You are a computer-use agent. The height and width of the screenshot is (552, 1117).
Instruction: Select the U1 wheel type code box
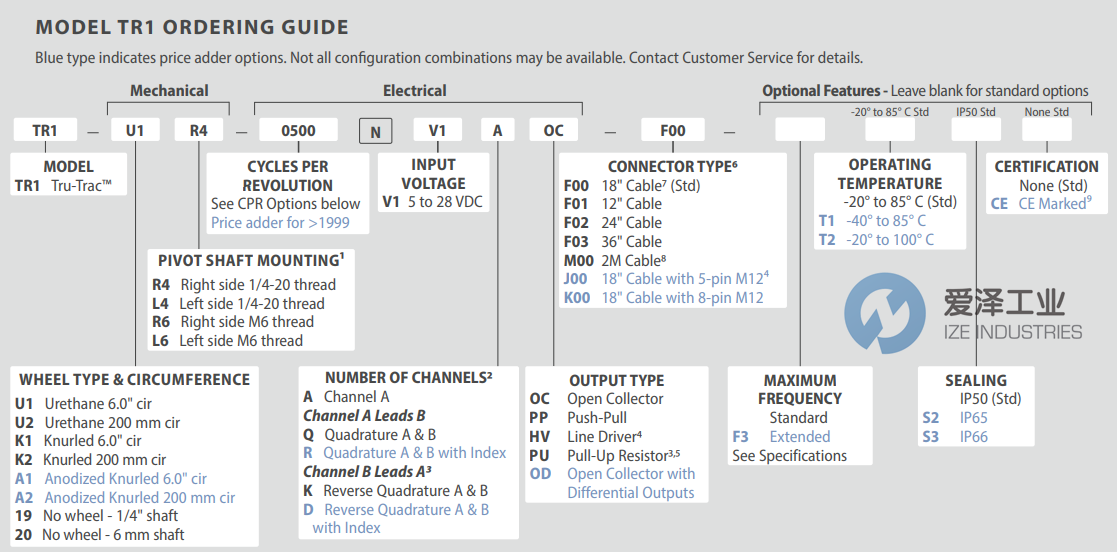click(134, 130)
